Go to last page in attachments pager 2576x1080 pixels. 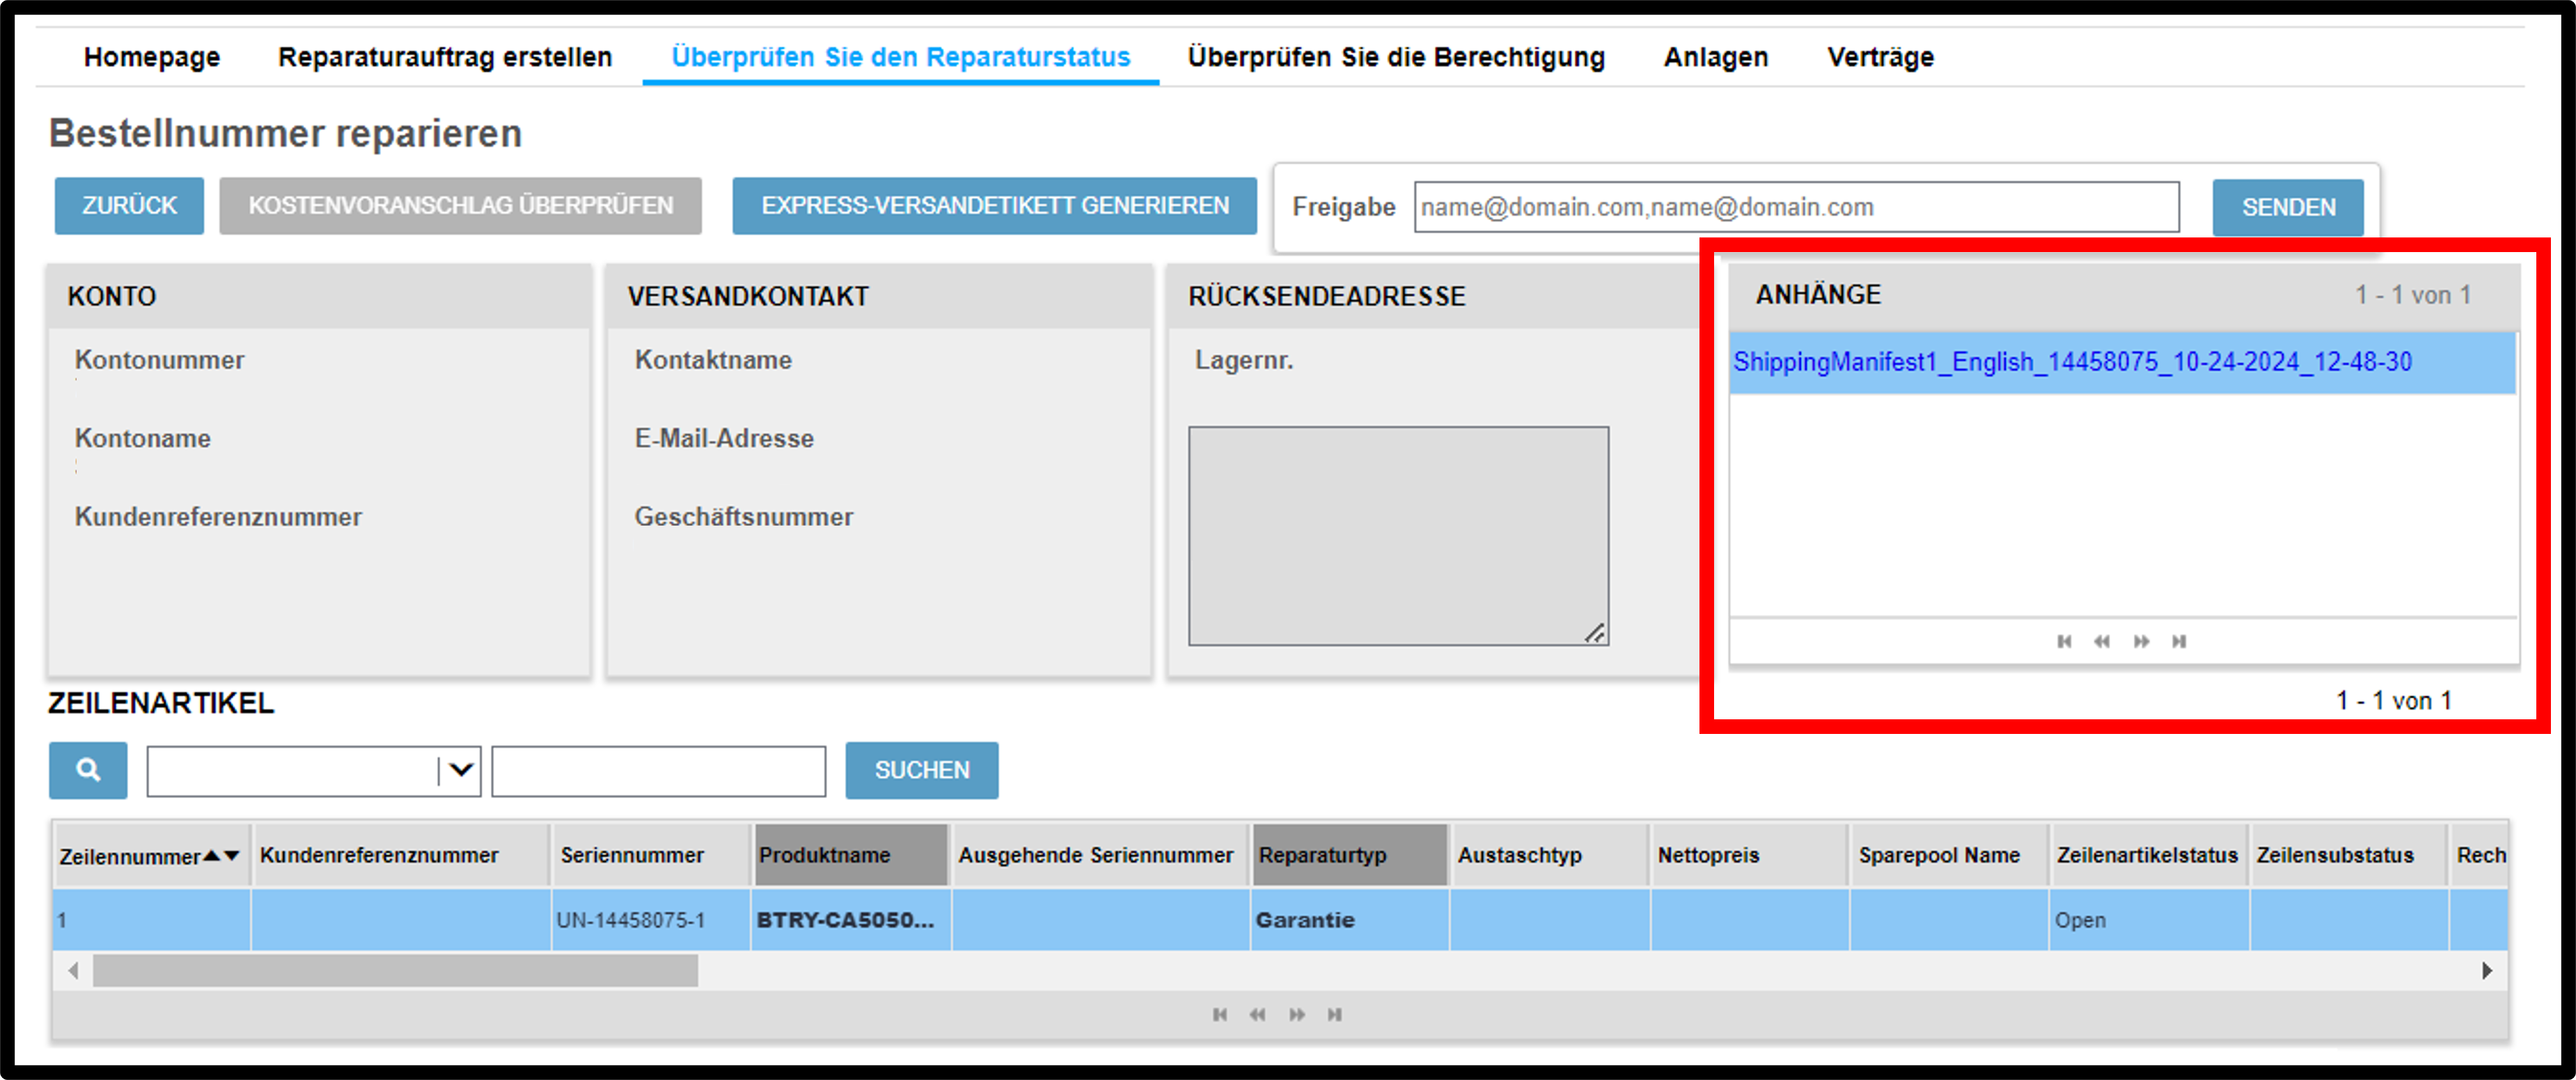pos(2179,641)
